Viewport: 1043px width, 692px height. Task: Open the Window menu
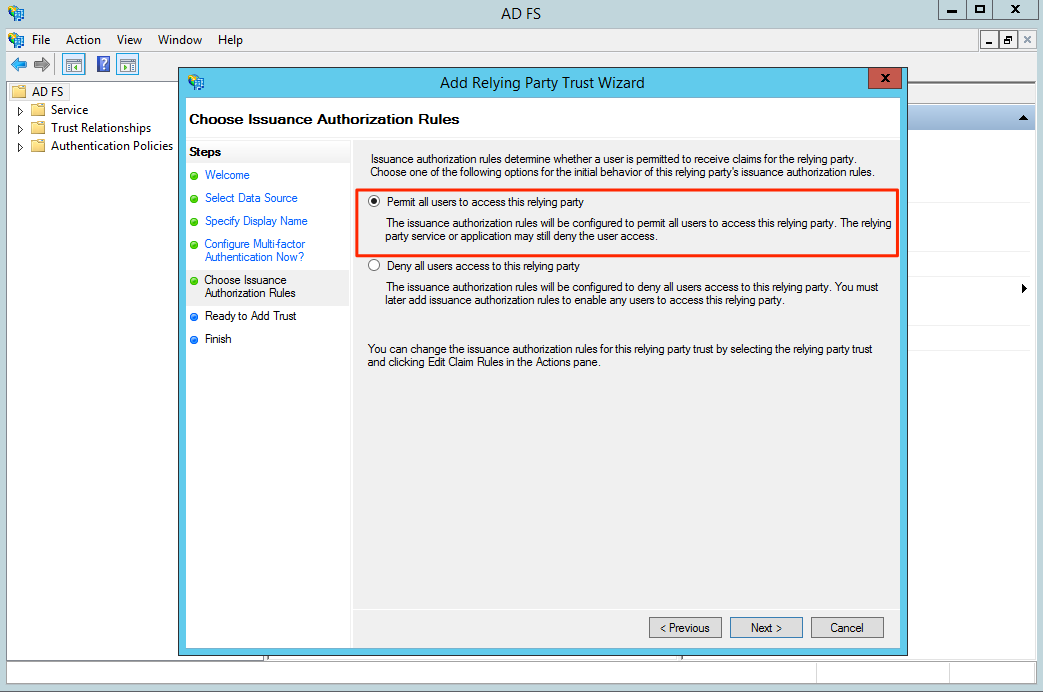point(180,40)
